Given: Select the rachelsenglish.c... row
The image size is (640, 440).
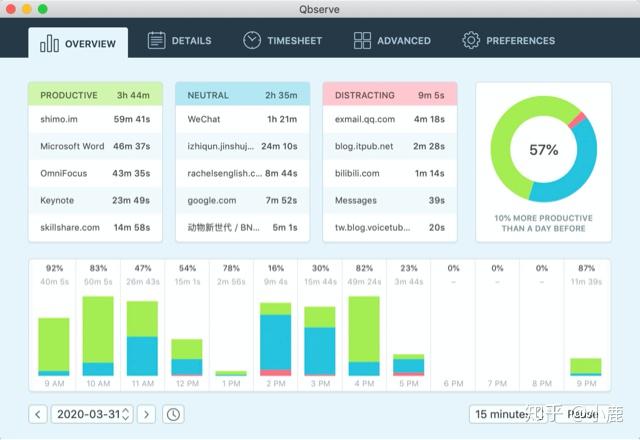Looking at the screenshot, I should tap(242, 173).
